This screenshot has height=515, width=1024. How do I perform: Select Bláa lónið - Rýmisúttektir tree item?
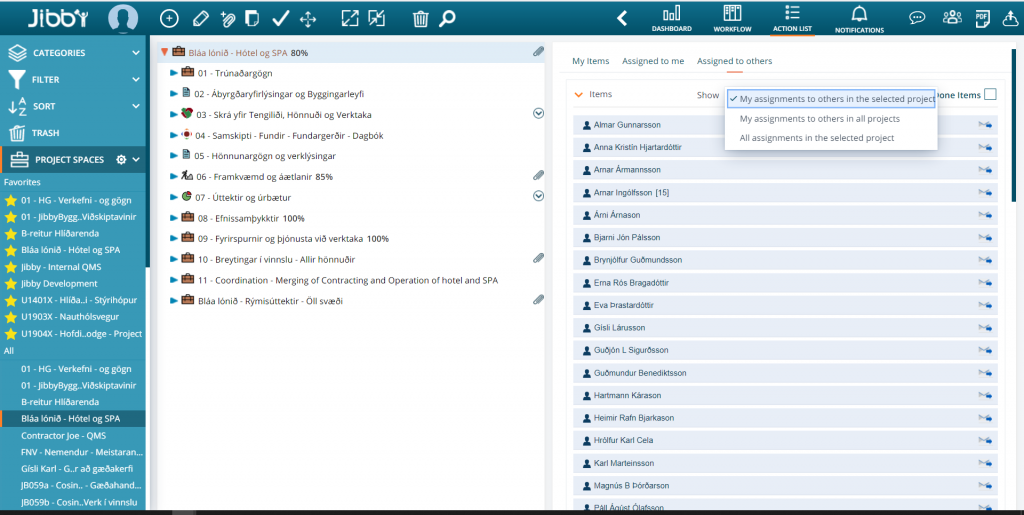coord(270,301)
